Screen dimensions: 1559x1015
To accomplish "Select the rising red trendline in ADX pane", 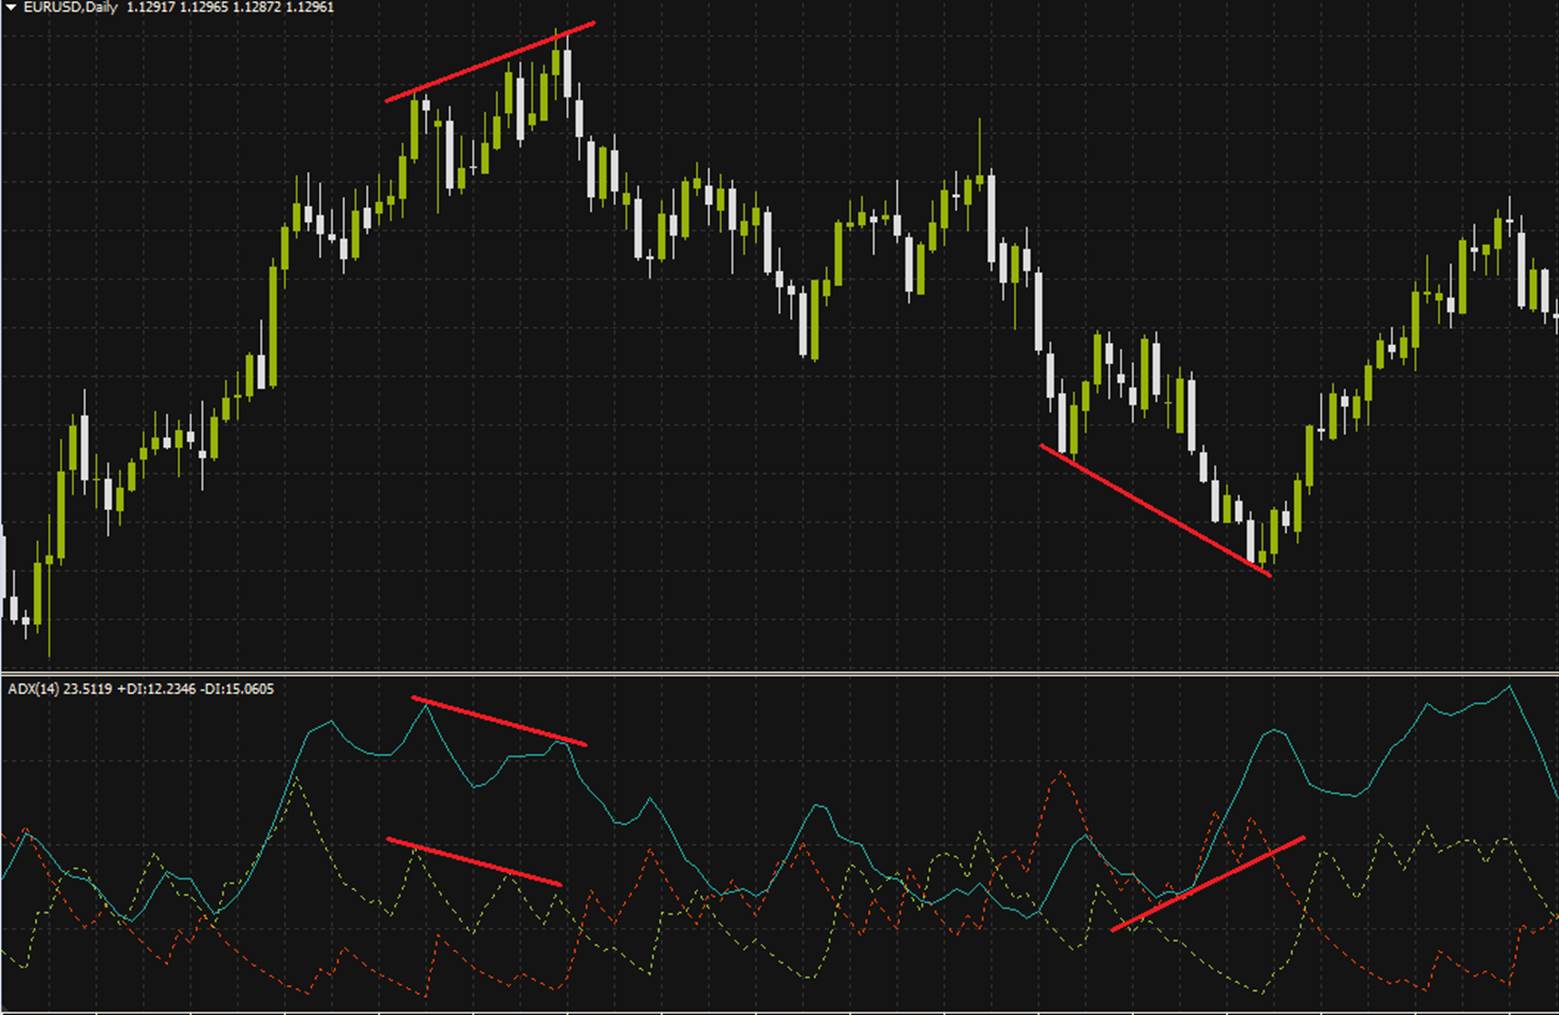I will [1207, 884].
